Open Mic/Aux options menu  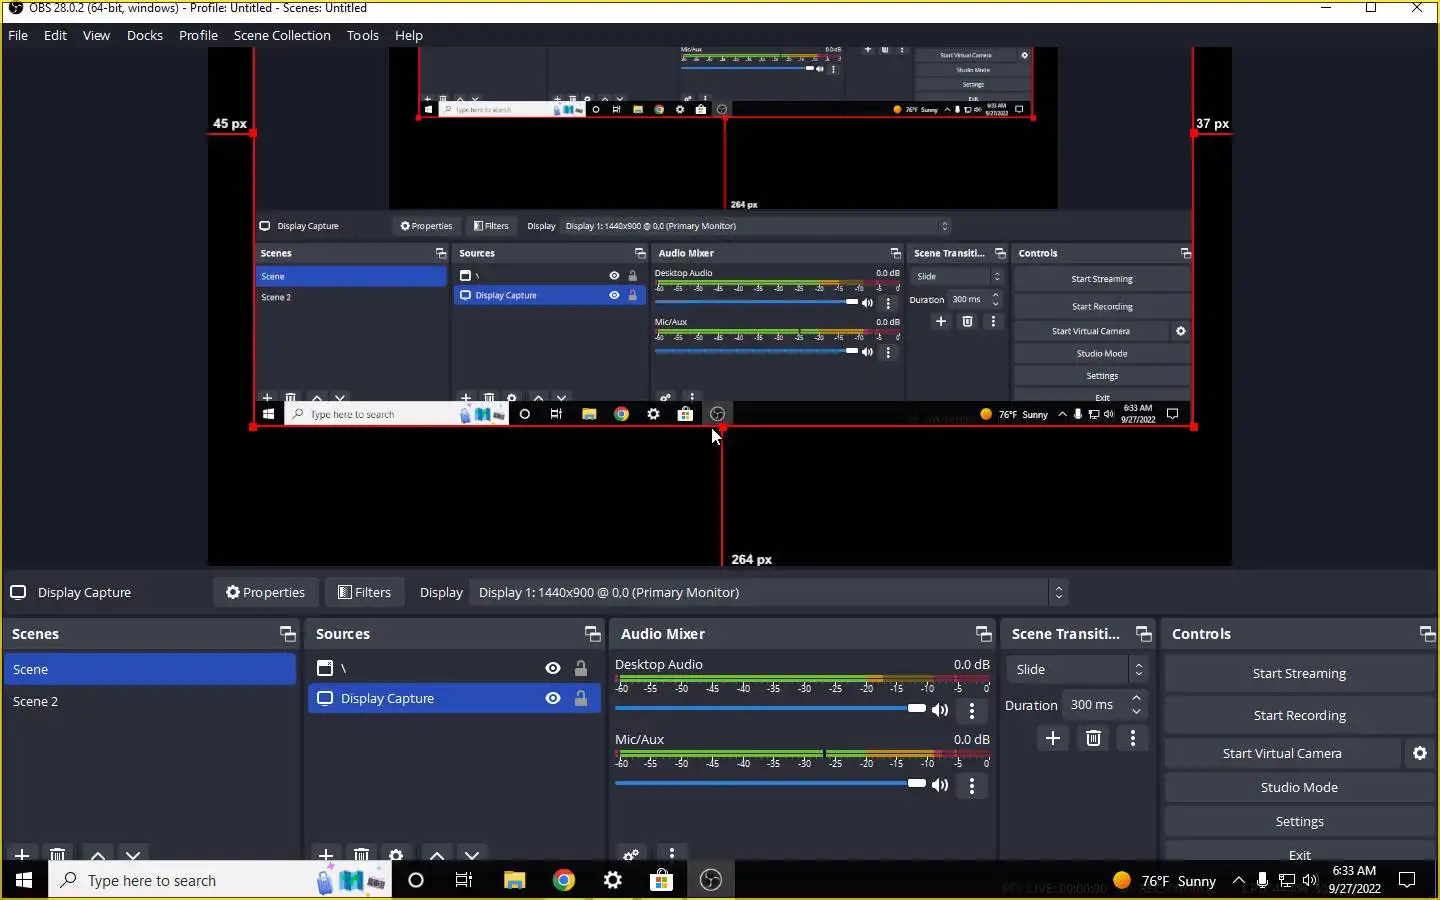coord(972,786)
